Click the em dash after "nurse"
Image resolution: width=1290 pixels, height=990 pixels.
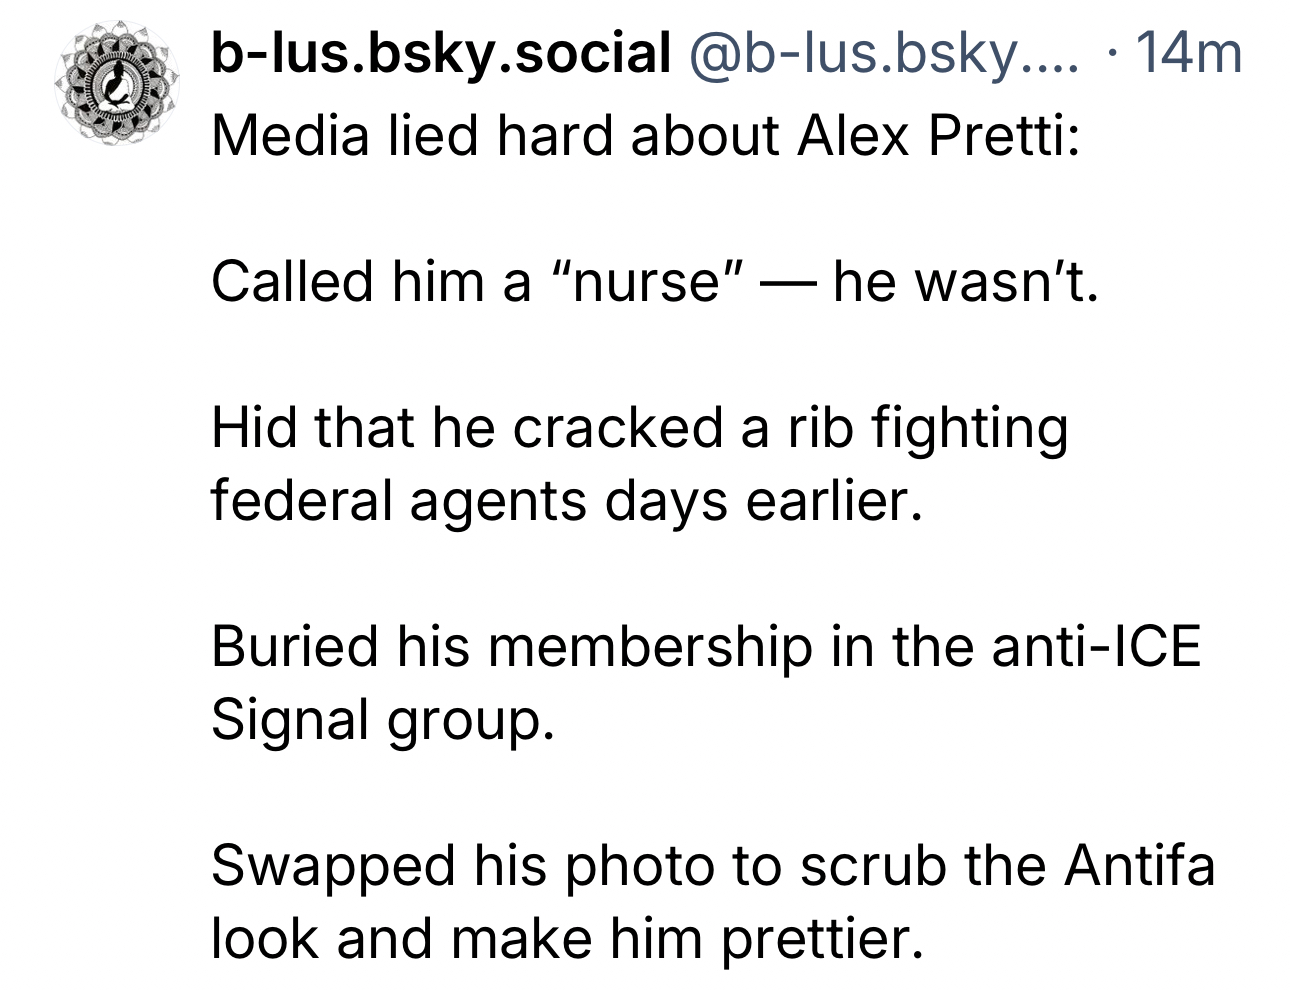point(788,282)
